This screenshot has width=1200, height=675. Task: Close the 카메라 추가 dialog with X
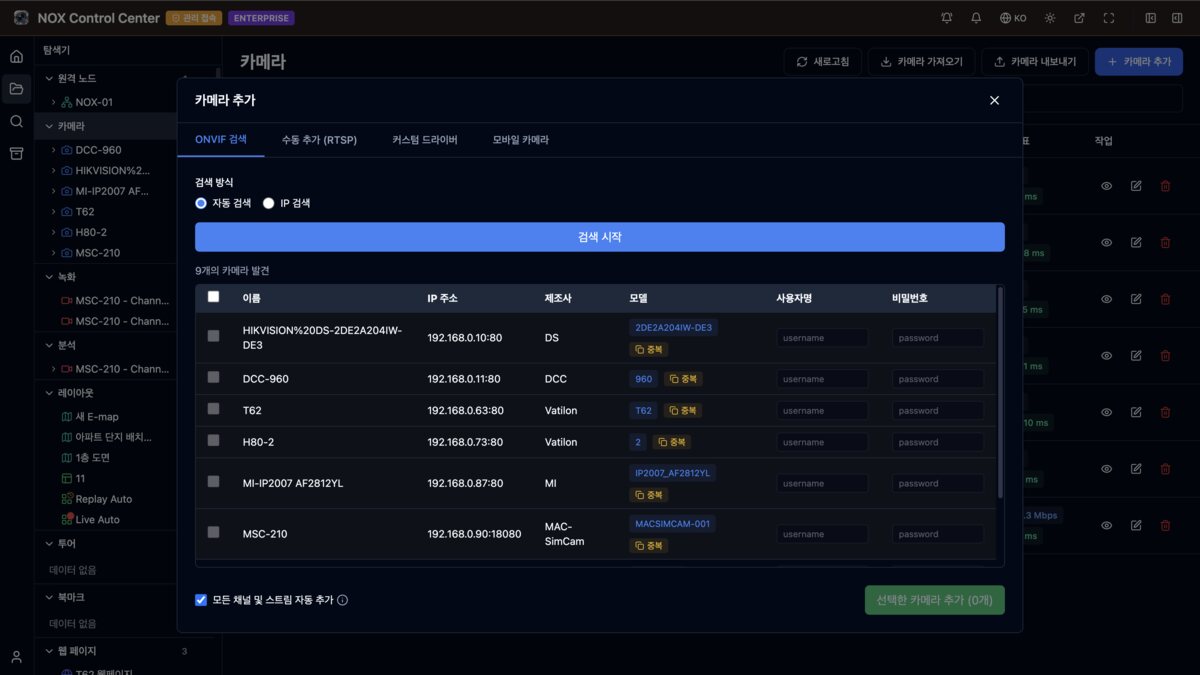point(994,100)
